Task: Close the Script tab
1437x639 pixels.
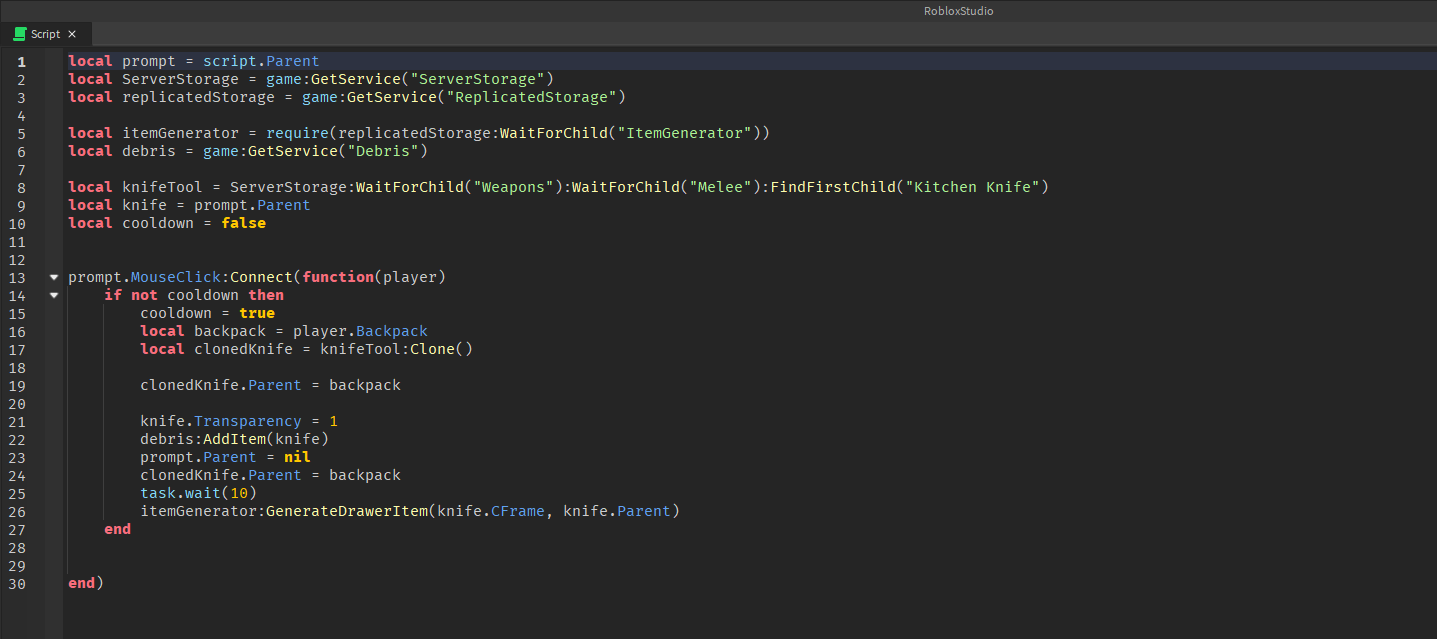Action: point(72,34)
